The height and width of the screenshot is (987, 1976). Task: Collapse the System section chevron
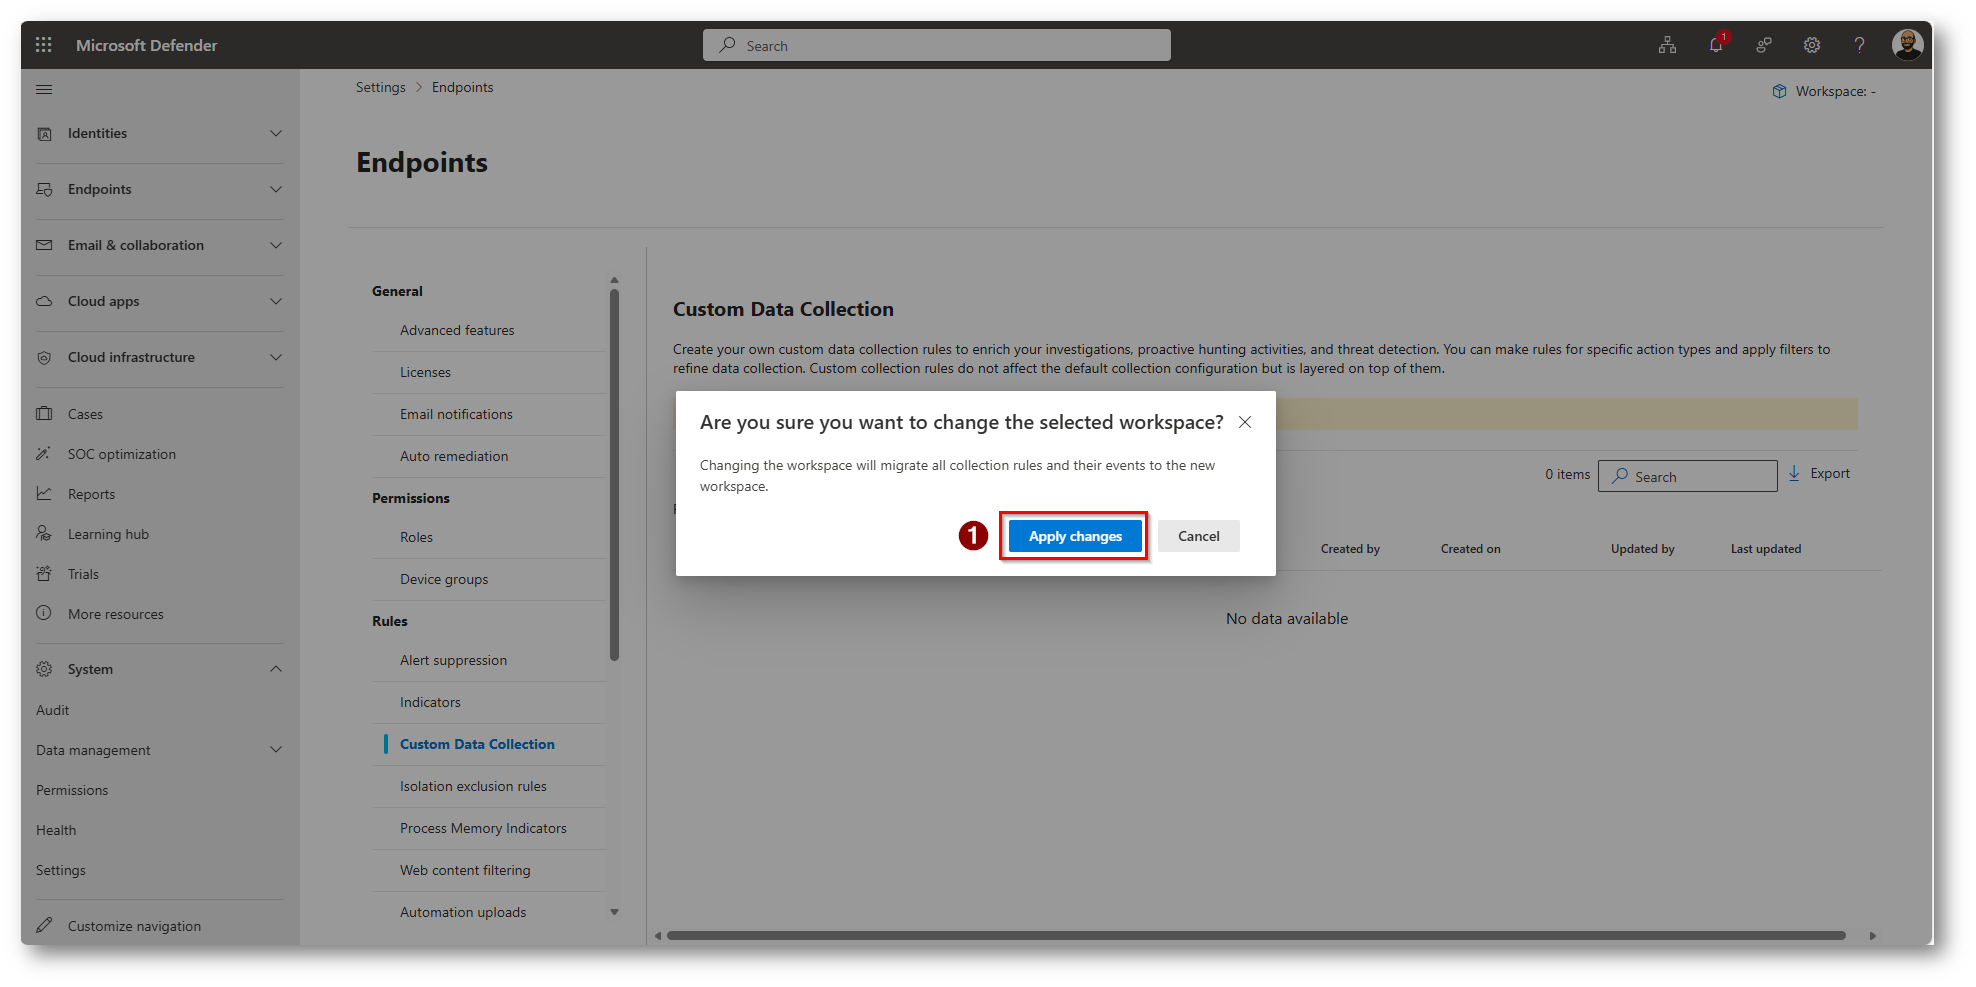point(276,670)
